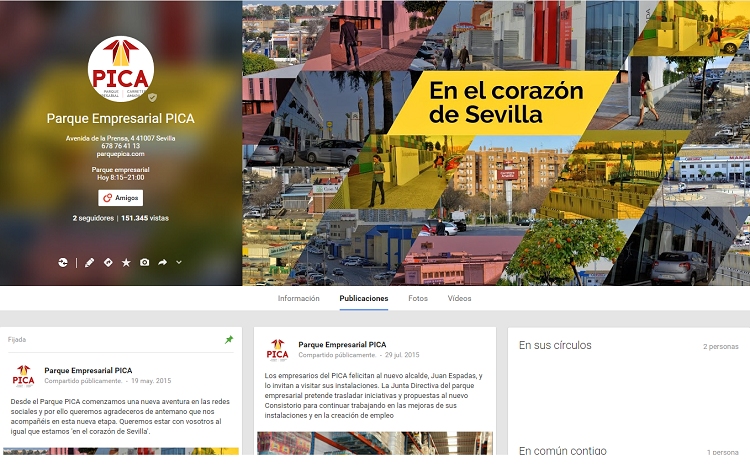The image size is (750, 468).
Task: Click the swap arrows icon on the profile panel
Action: point(63,262)
